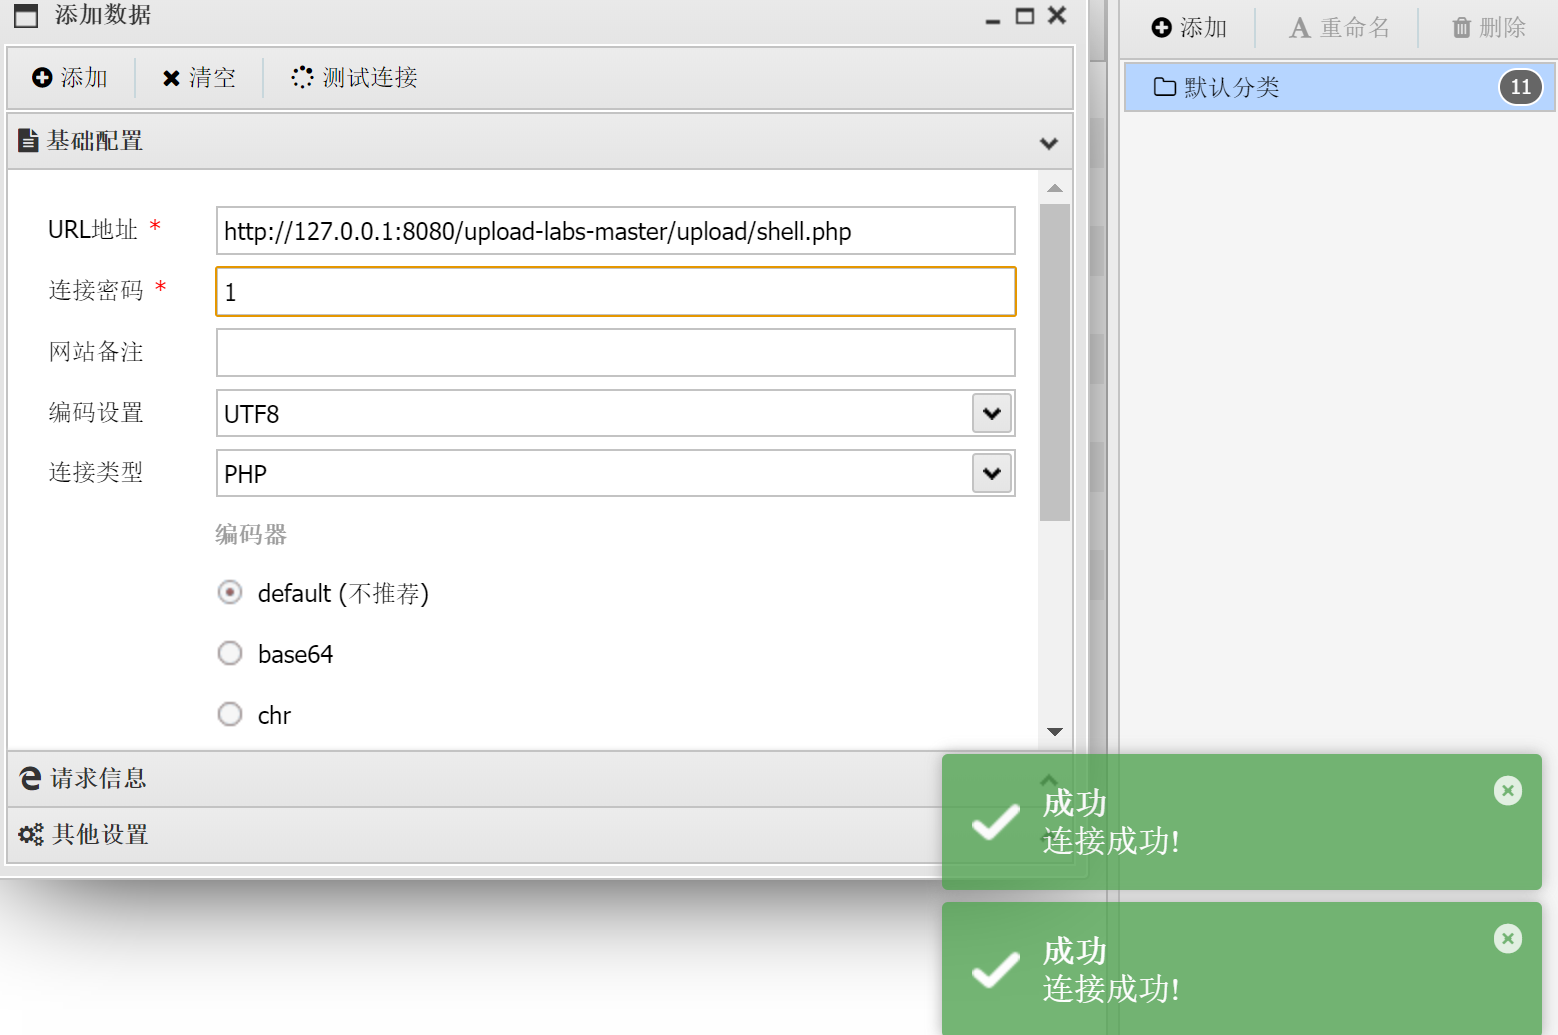Click the X icon of 清空
This screenshot has height=1035, width=1558.
click(x=171, y=78)
